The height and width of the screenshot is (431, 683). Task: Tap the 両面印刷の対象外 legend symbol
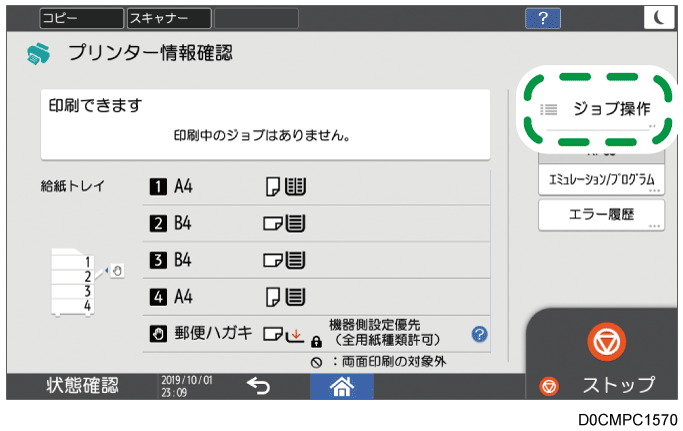(x=317, y=362)
